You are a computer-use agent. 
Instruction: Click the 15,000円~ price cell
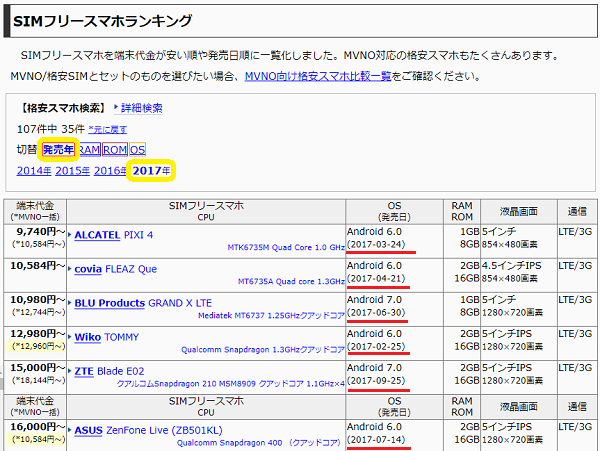35,377
